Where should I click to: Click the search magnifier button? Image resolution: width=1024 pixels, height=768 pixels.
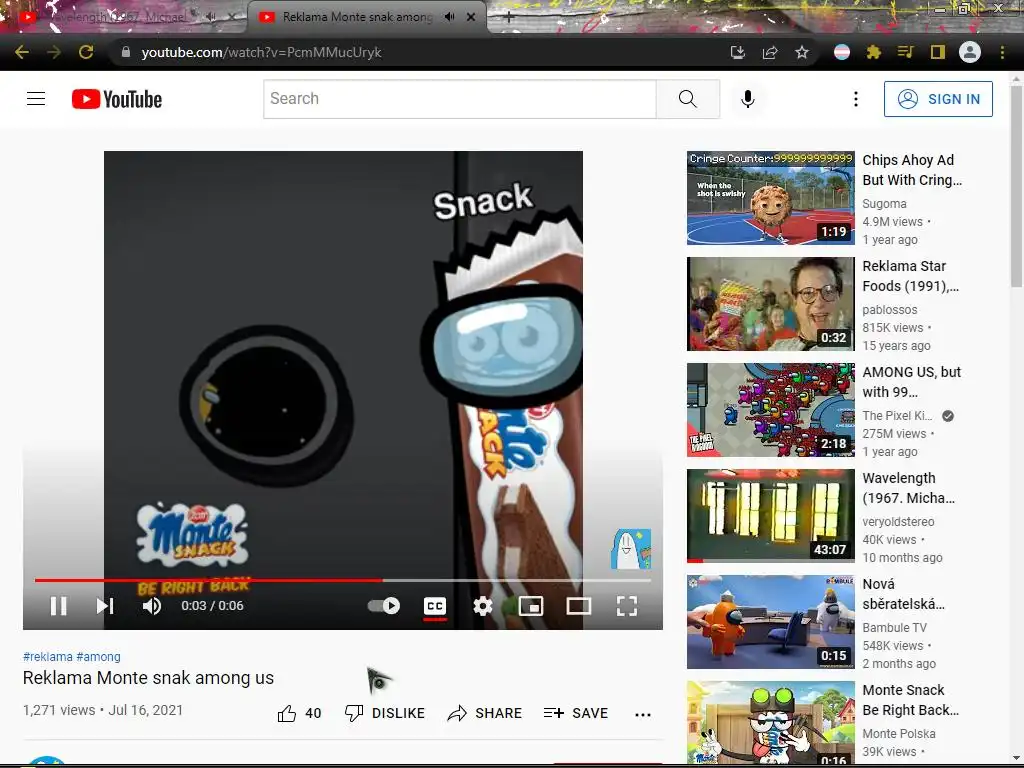coord(688,99)
